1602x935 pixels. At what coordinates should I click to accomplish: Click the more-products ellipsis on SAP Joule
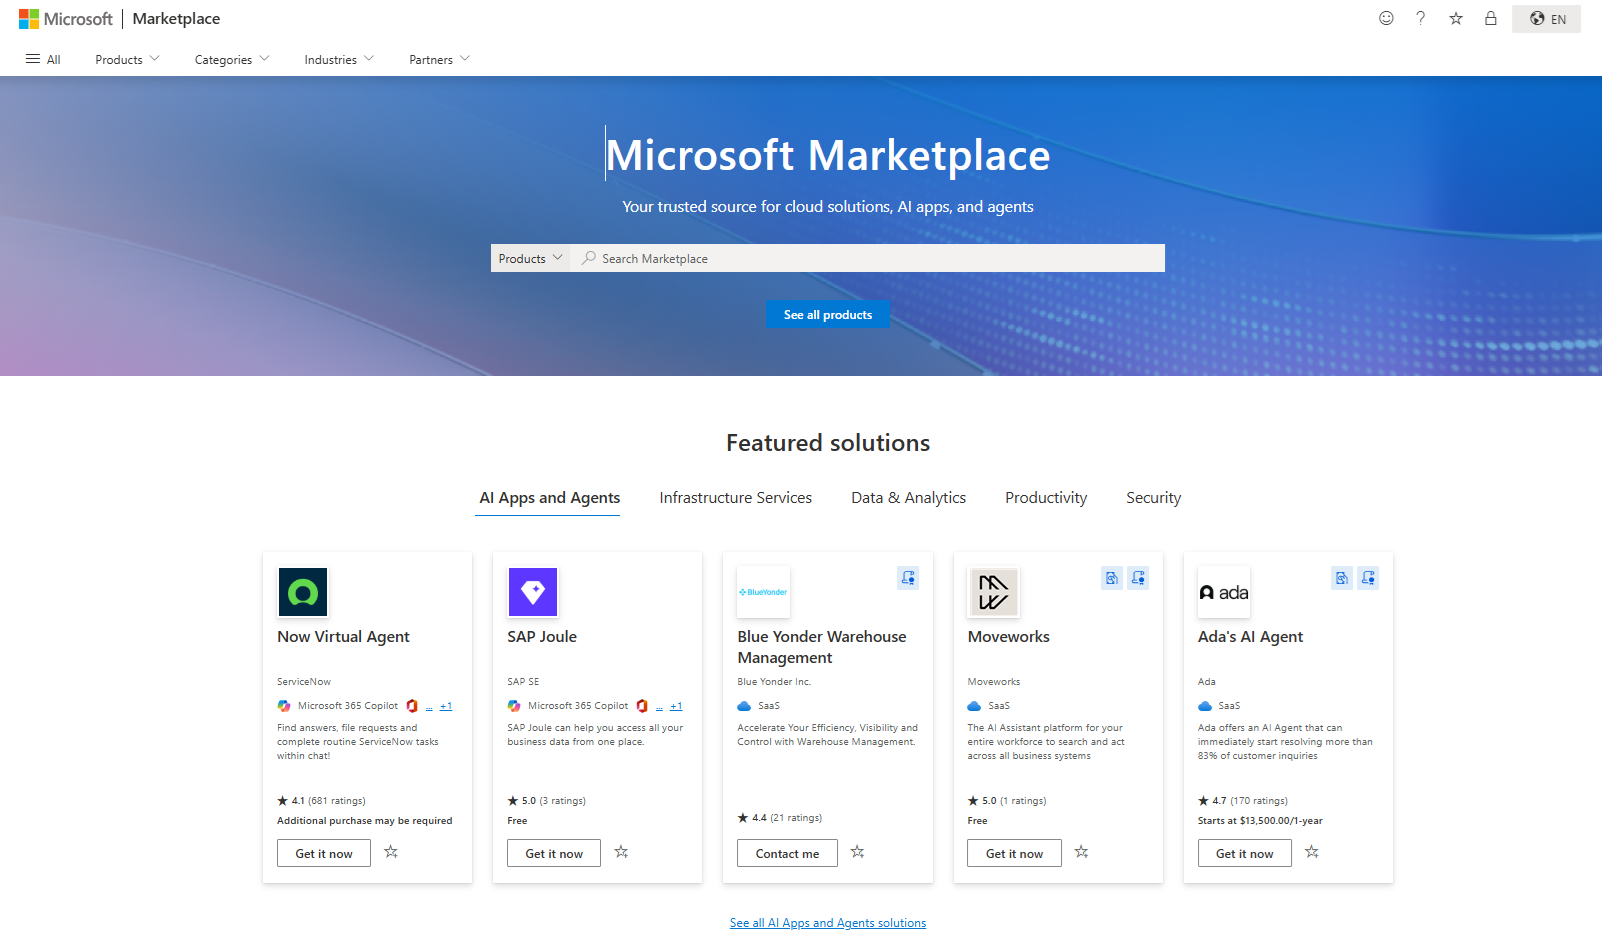(659, 707)
